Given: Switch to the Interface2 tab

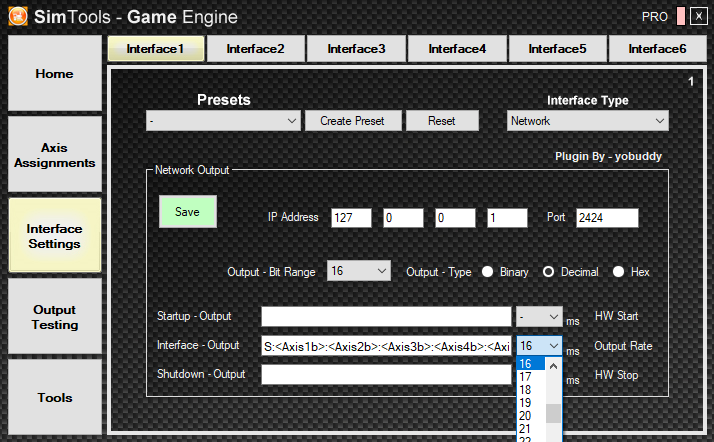Looking at the screenshot, I should (255, 48).
